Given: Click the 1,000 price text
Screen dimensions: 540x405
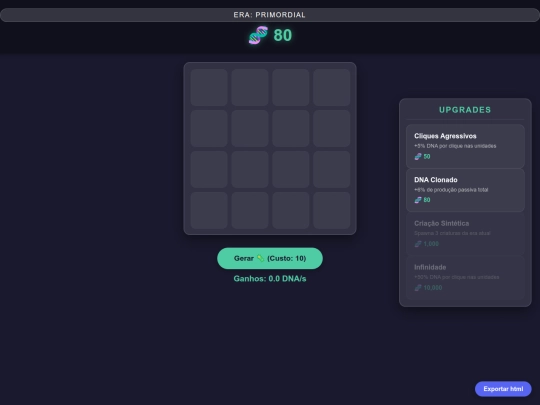Looking at the screenshot, I should [431, 244].
